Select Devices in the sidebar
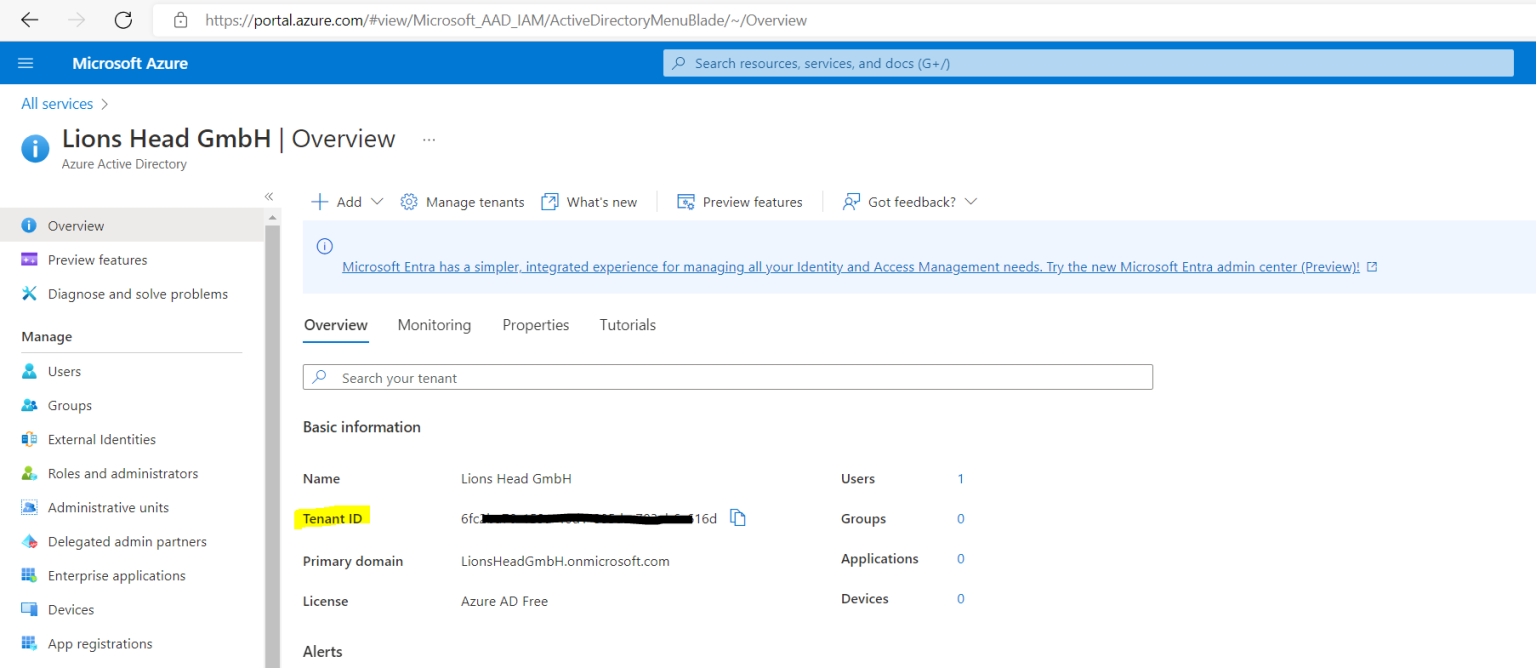This screenshot has height=668, width=1536. [x=73, y=609]
